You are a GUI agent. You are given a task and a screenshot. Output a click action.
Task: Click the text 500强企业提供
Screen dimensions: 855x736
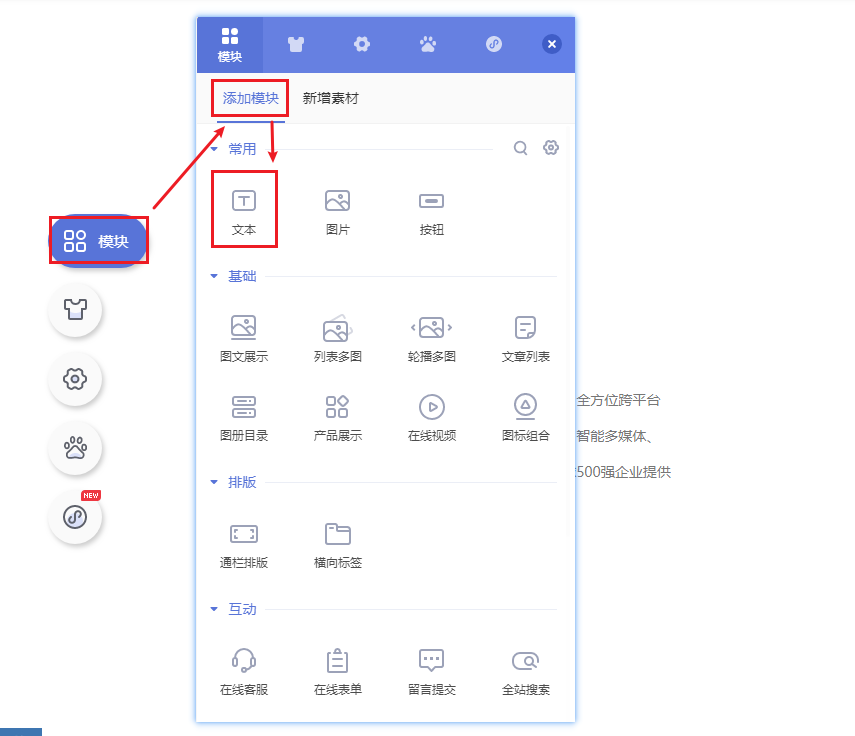tap(624, 472)
